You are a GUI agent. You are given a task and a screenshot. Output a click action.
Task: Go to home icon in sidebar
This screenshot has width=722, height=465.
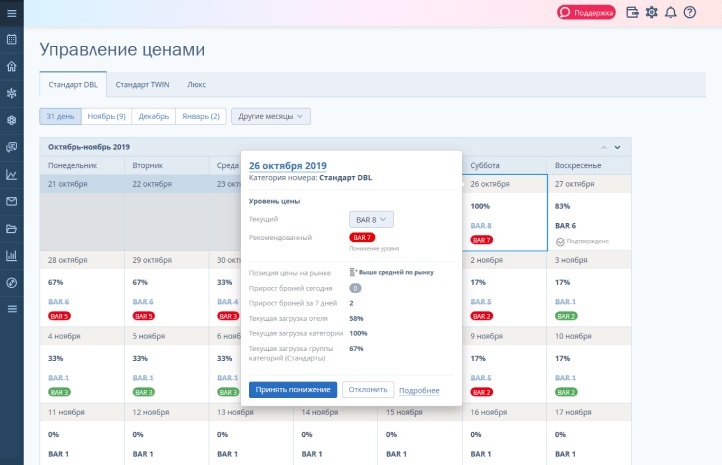point(12,66)
